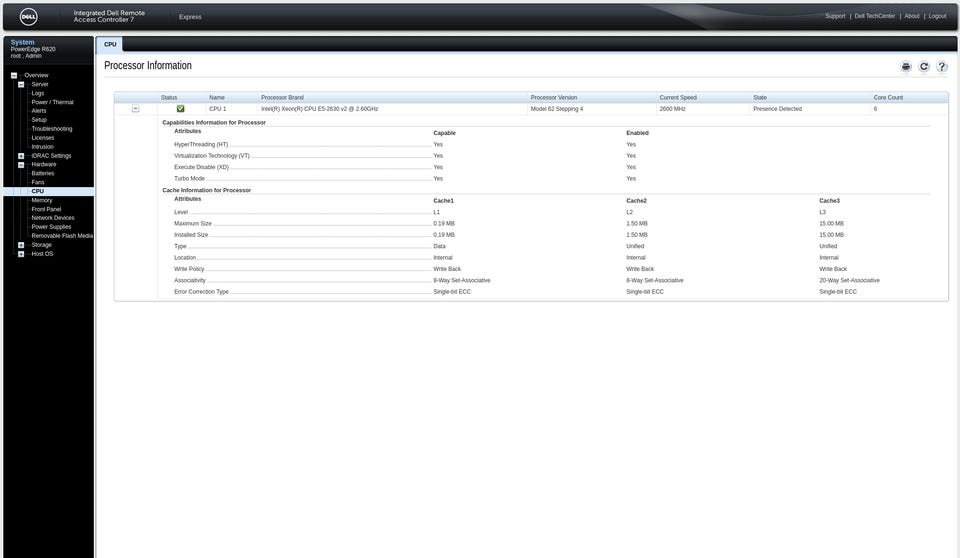Expand the Host OS tree node
960x558 pixels.
click(x=21, y=254)
